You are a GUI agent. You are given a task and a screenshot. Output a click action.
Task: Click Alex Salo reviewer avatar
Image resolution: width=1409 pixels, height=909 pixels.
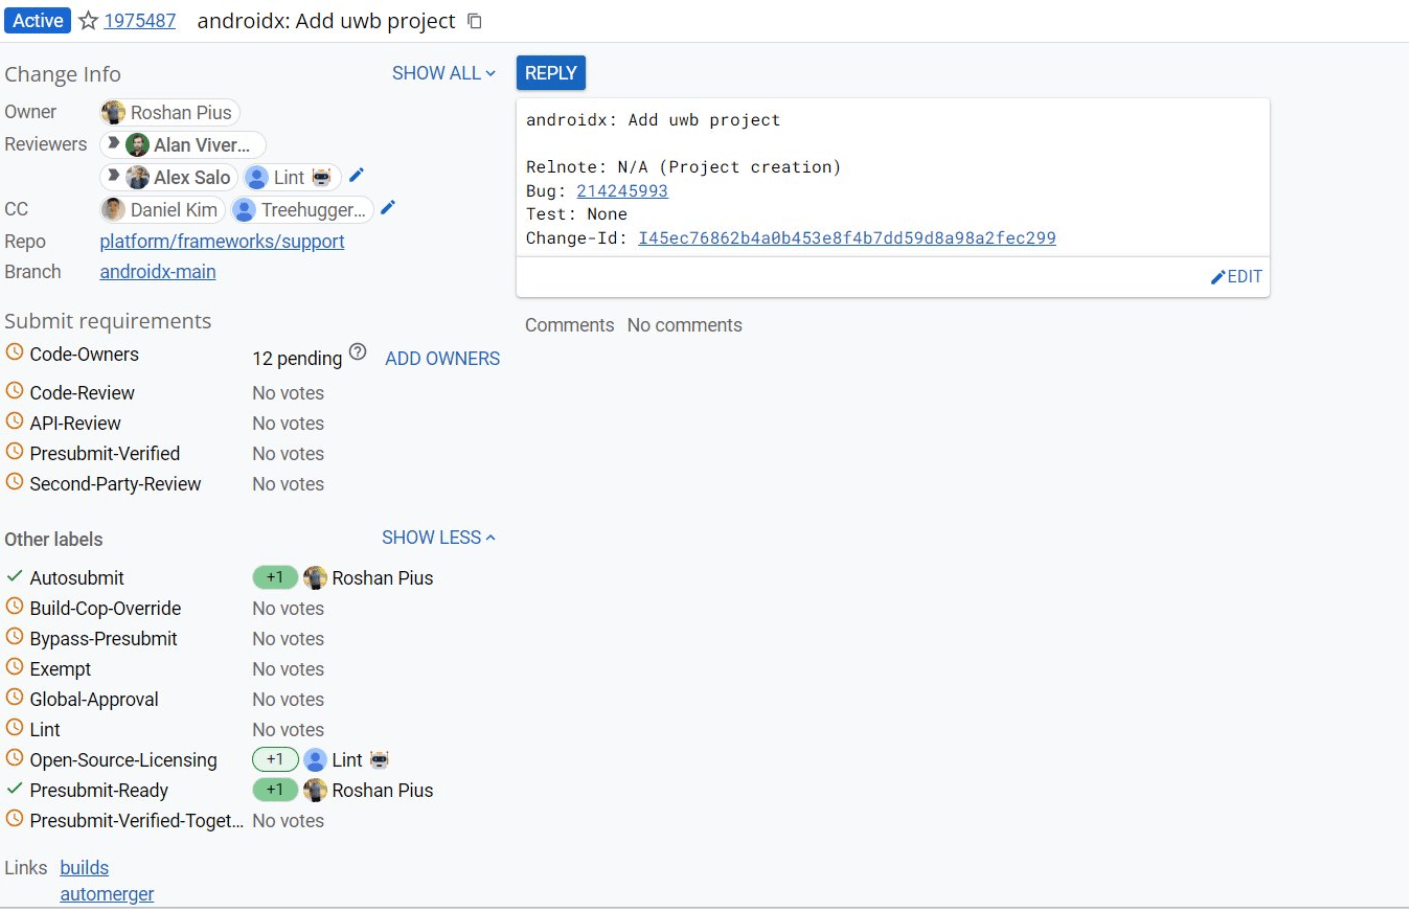coord(138,177)
